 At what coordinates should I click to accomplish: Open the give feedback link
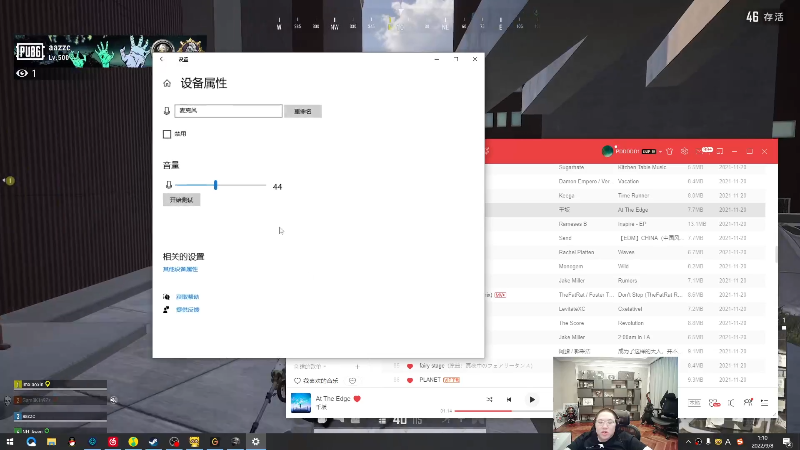pos(187,310)
